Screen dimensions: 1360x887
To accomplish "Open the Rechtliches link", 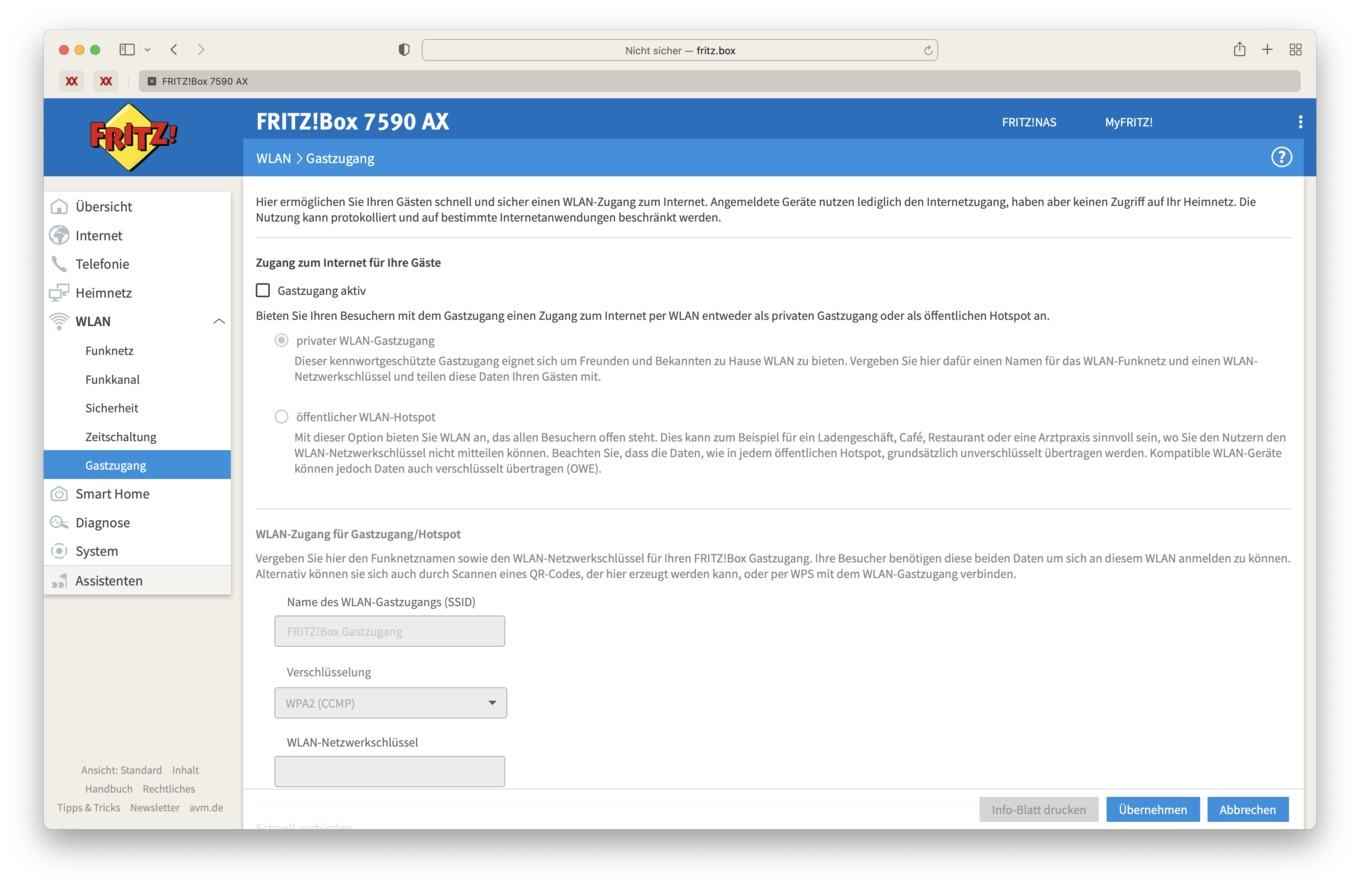I will pyautogui.click(x=169, y=789).
